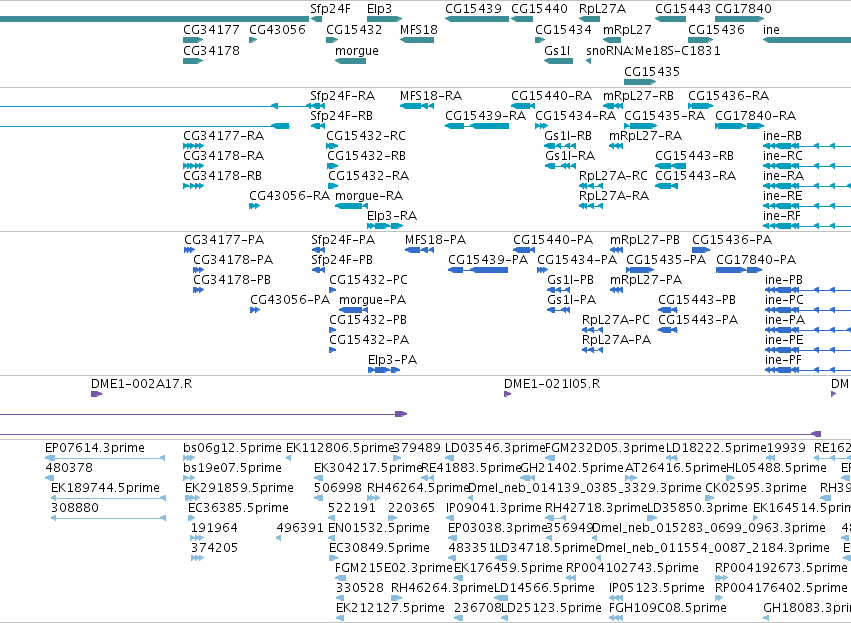This screenshot has width=851, height=623.
Task: Click the snoRNA:Me18S-C1831 label
Action: tap(653, 51)
